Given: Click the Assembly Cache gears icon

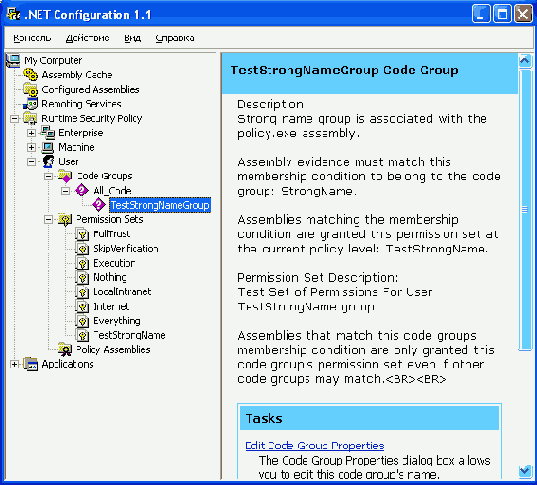Looking at the screenshot, I should 30,75.
